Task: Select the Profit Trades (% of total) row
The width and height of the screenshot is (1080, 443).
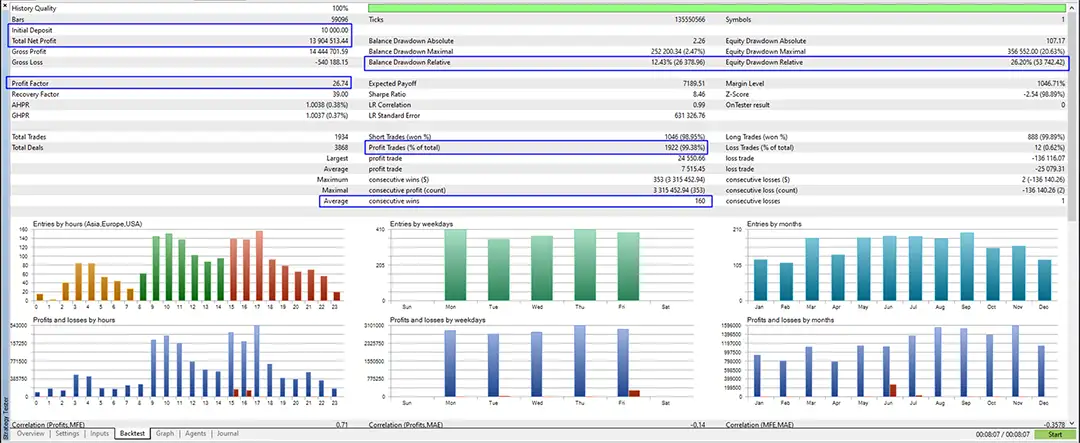Action: [537, 147]
